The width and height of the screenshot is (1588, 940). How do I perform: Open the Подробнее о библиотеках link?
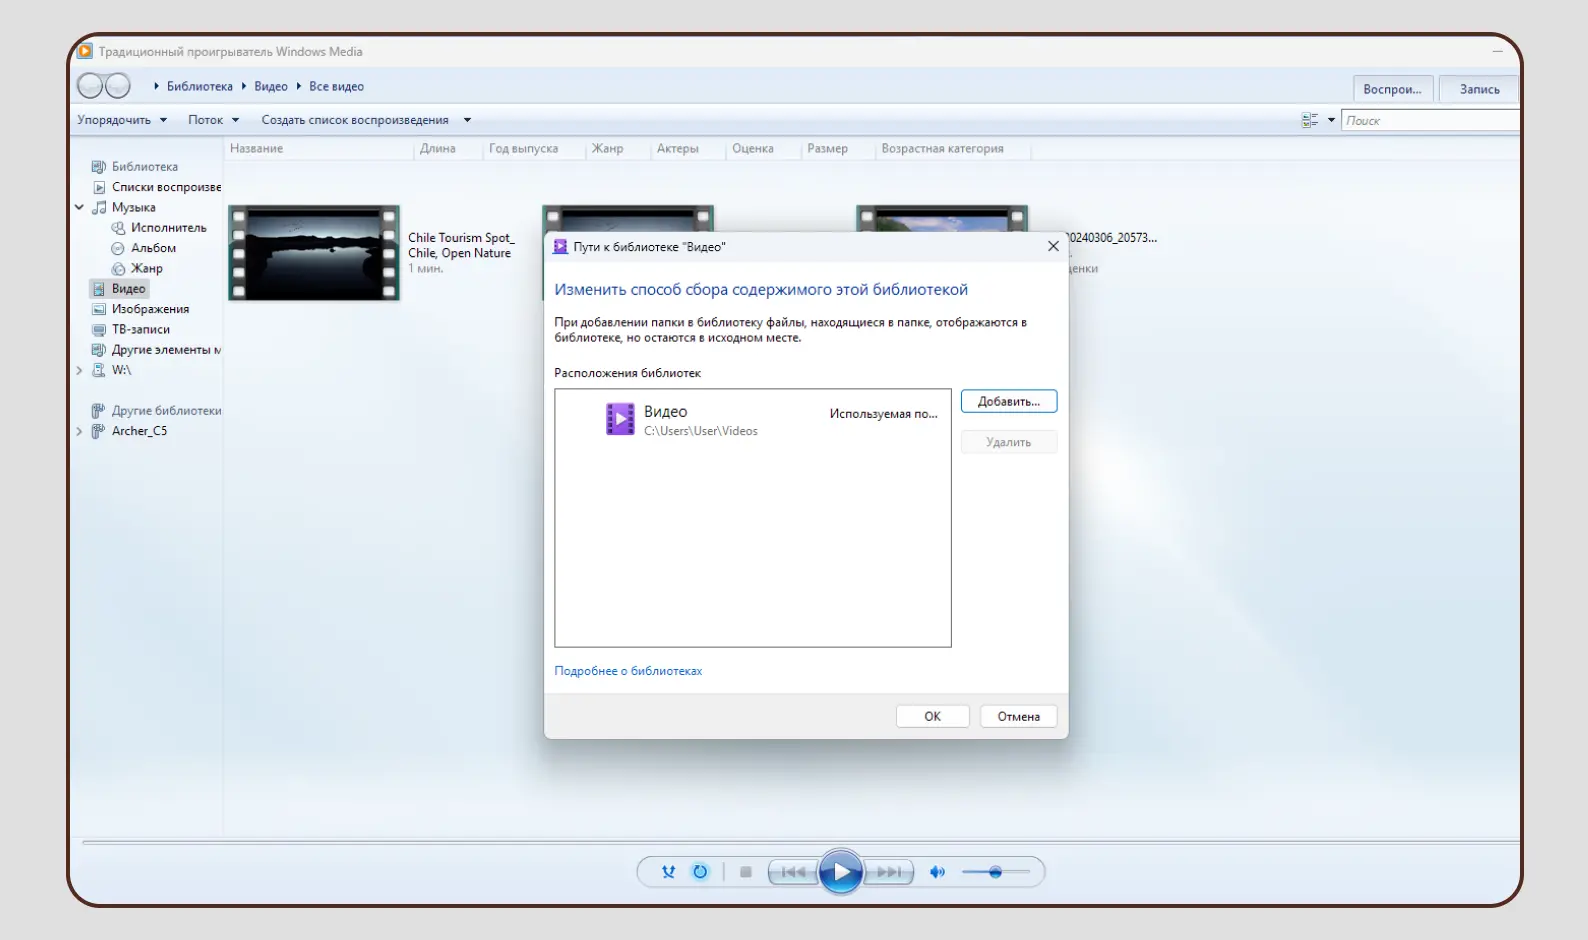click(x=628, y=671)
